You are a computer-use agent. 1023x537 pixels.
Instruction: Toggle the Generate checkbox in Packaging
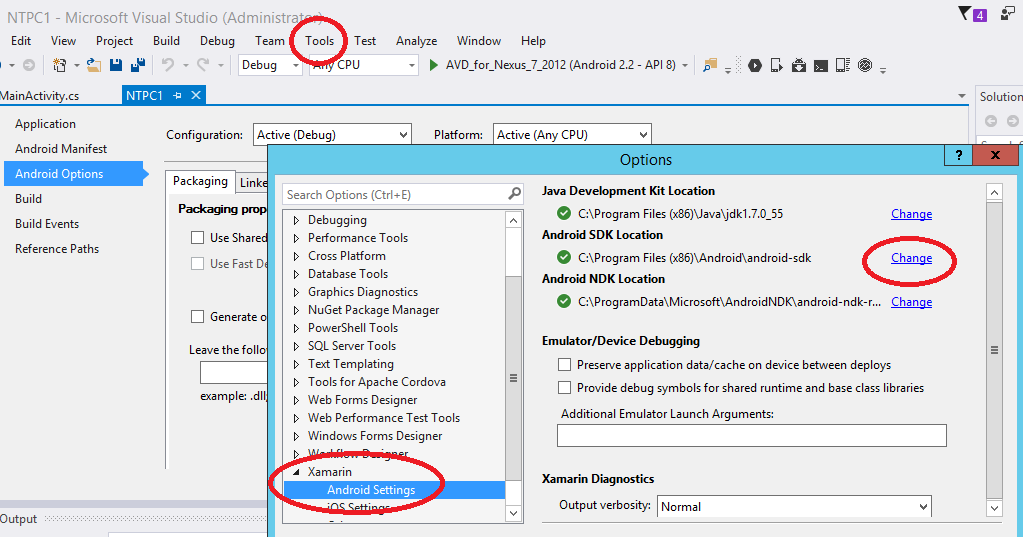click(x=197, y=316)
